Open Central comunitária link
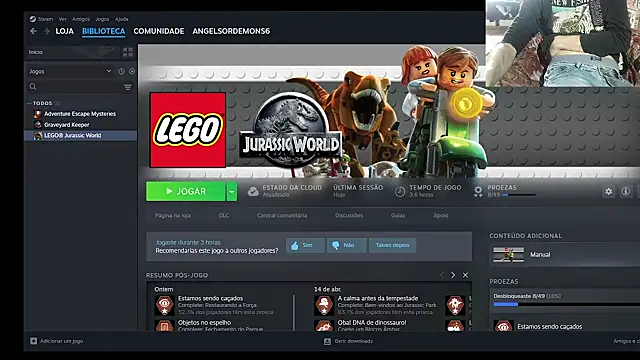The image size is (640, 360). point(282,216)
